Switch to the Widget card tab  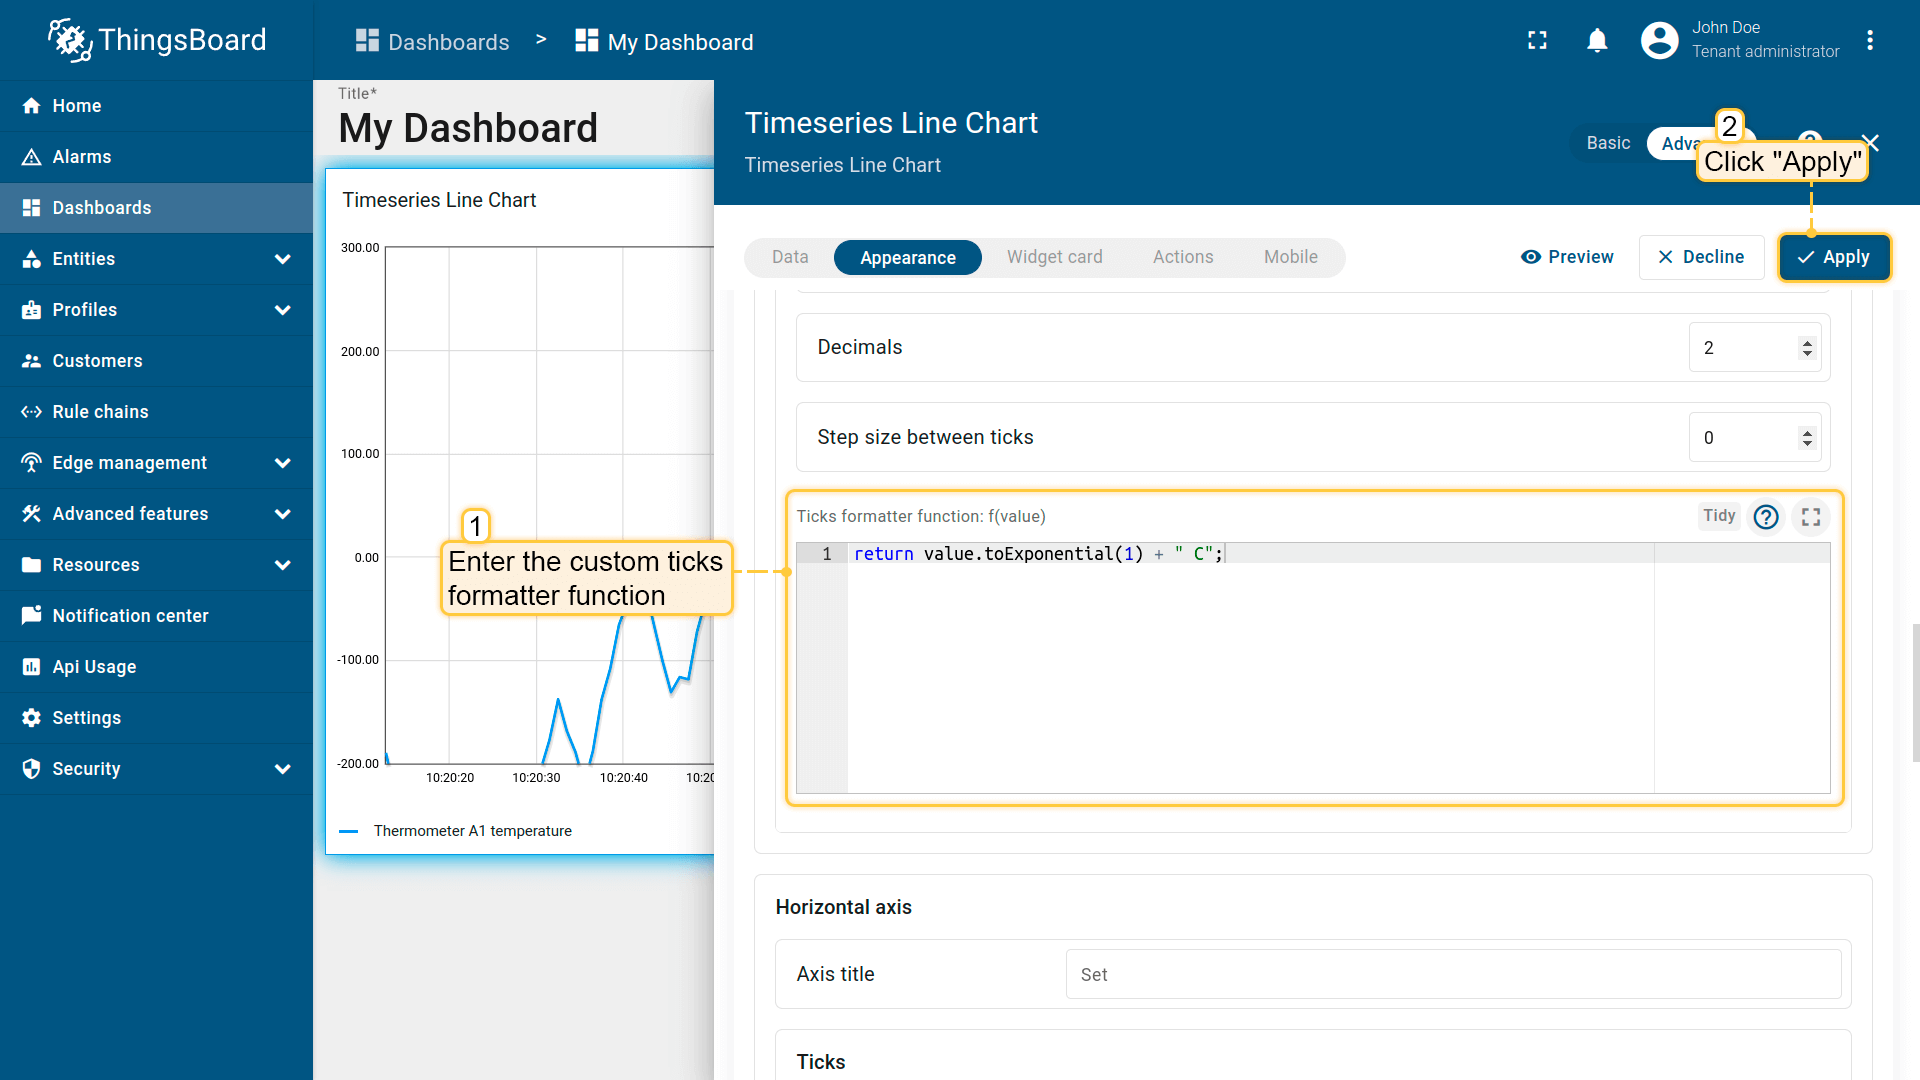1054,257
